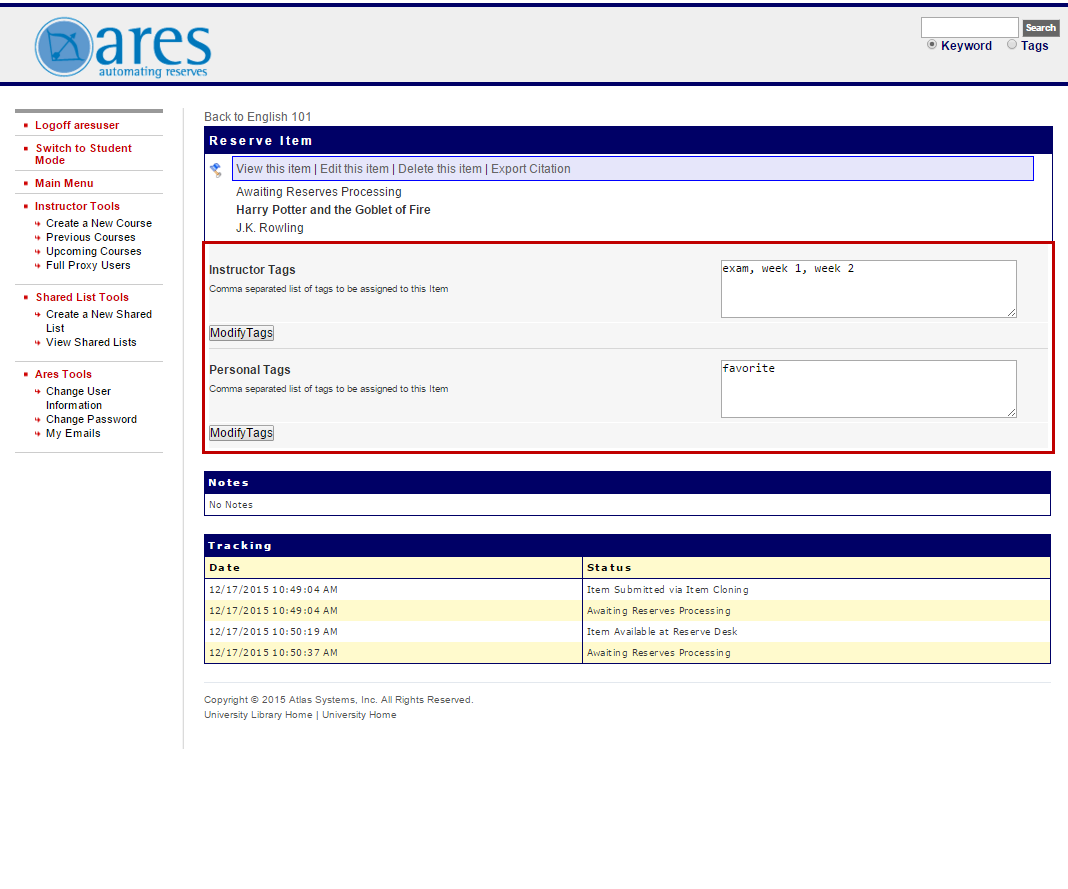
Task: Select Delete this item
Action: [x=440, y=168]
